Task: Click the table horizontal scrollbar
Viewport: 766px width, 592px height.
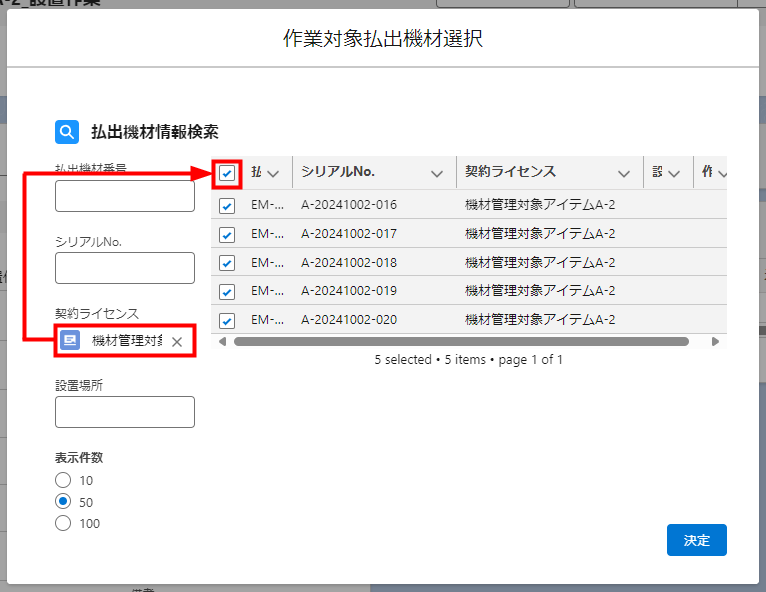Action: coord(460,341)
